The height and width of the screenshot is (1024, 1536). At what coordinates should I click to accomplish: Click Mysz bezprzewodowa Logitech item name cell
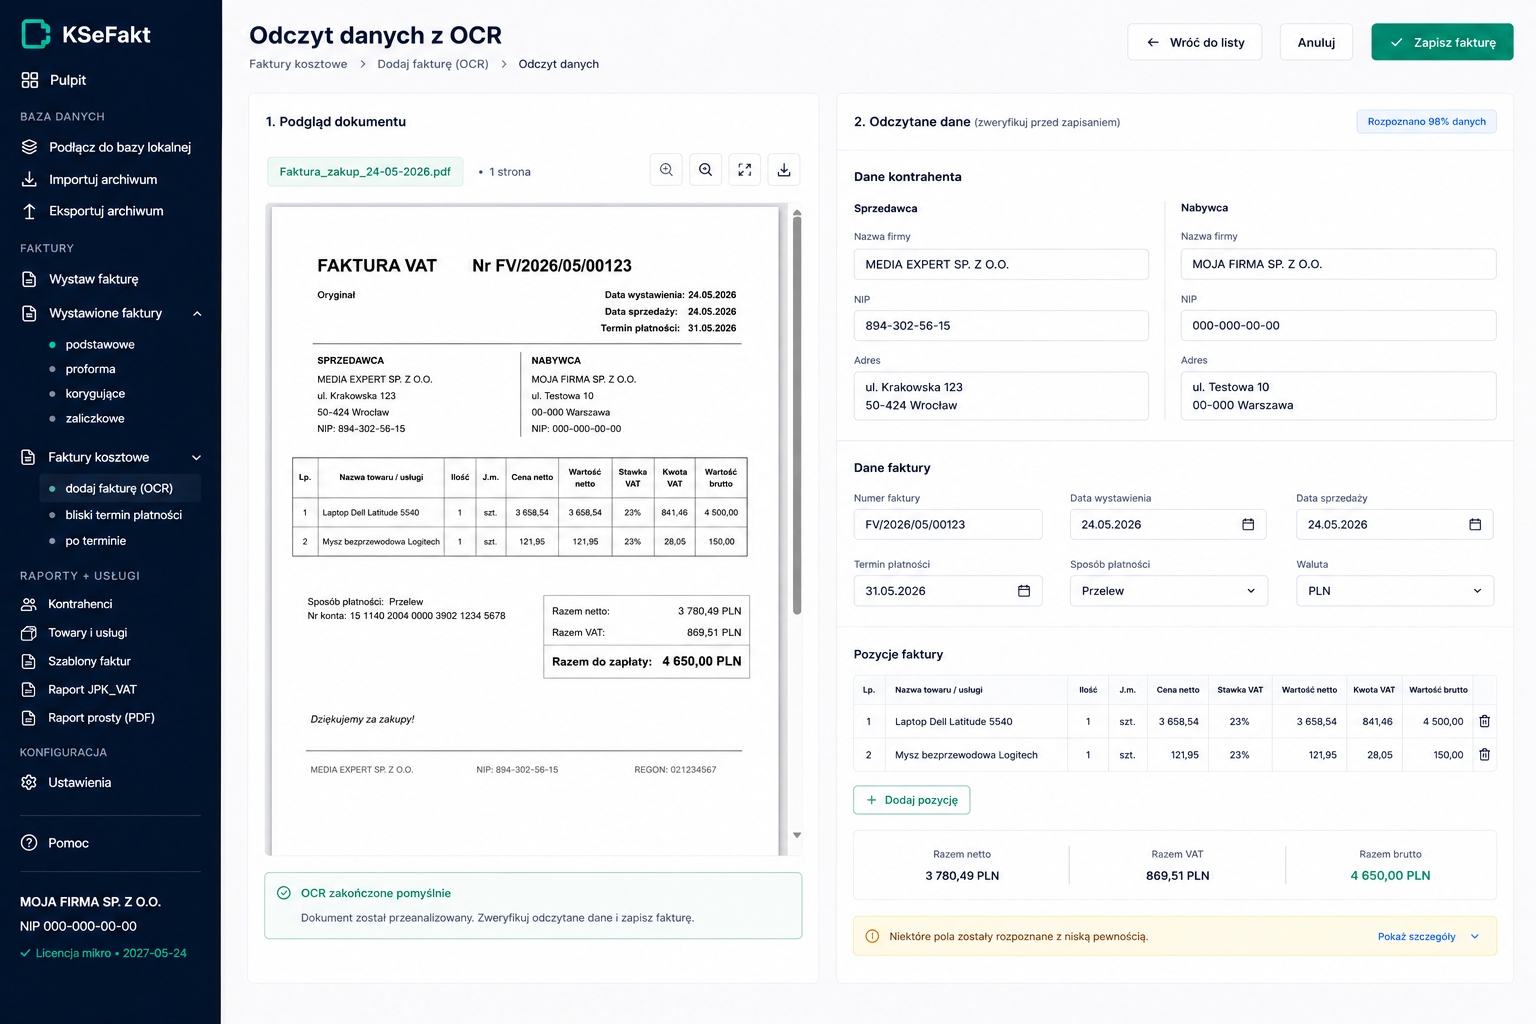point(976,755)
